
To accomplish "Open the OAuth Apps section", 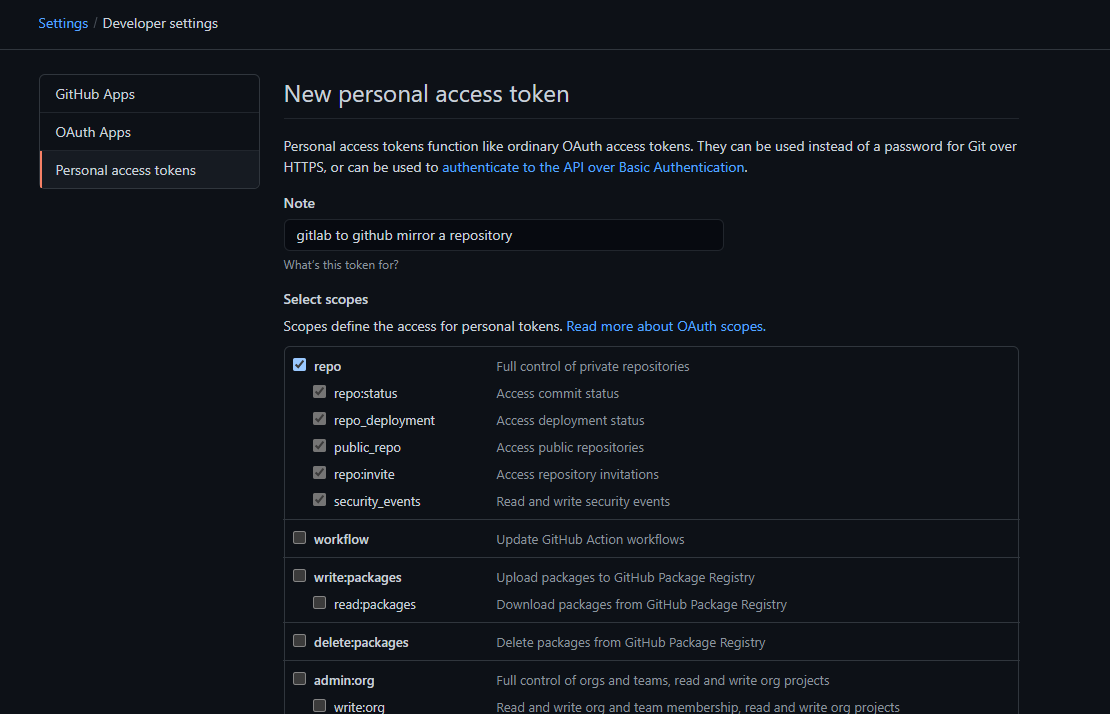I will (x=149, y=132).
